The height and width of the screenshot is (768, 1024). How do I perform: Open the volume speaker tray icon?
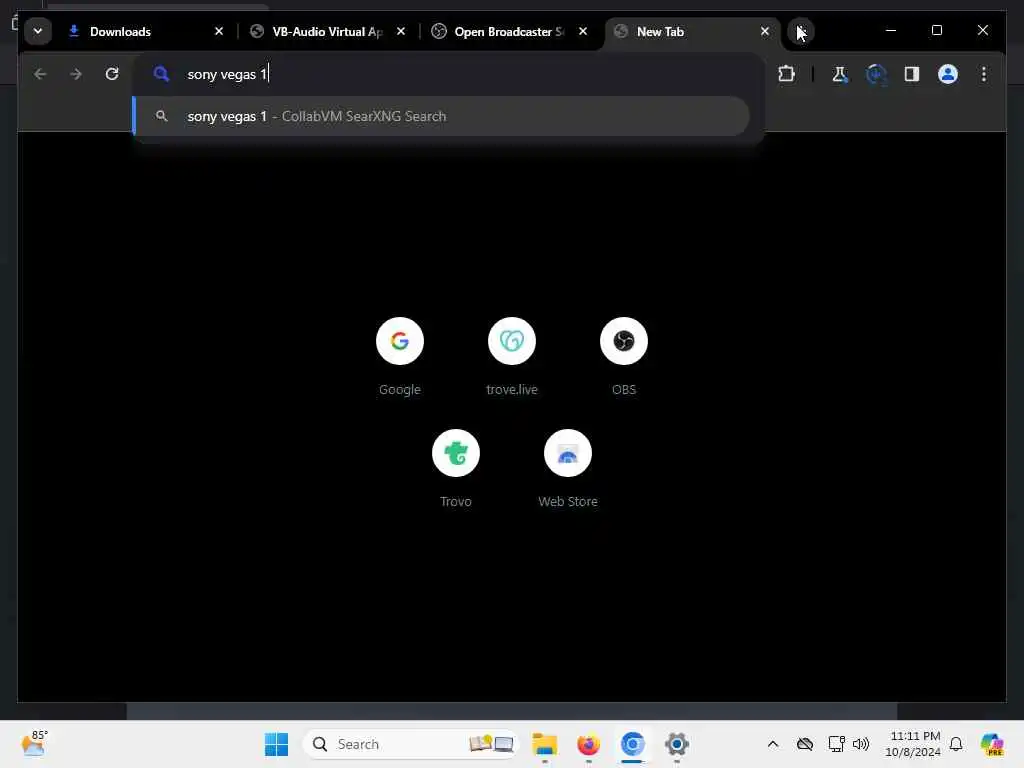(861, 744)
